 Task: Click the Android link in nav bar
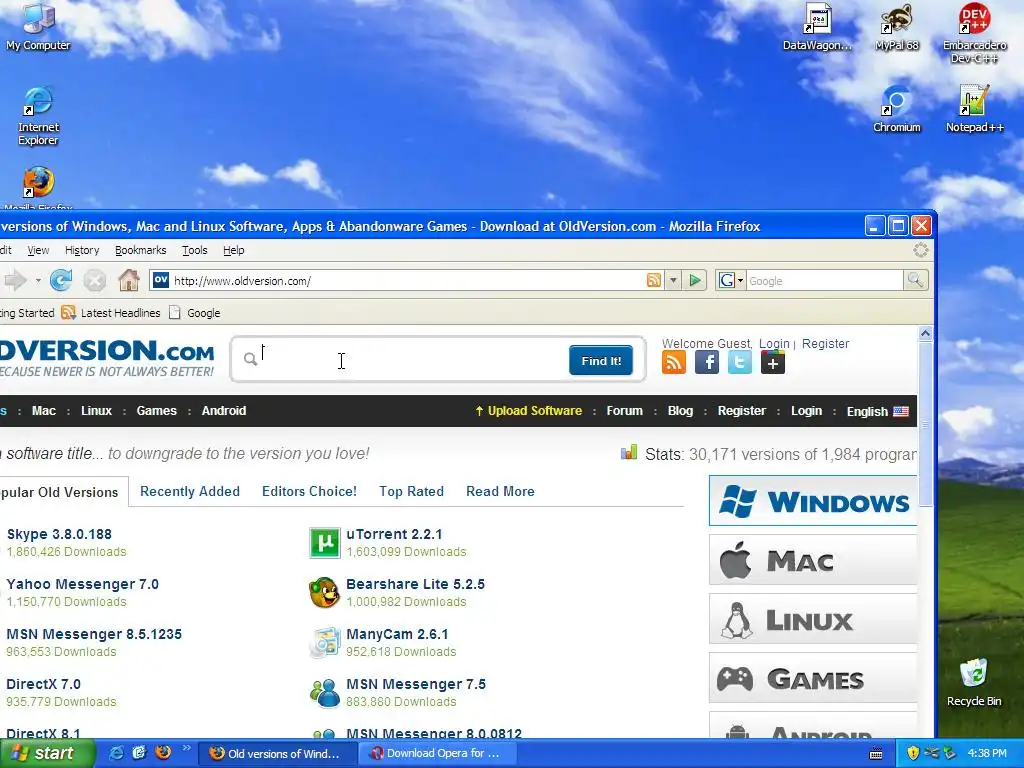[223, 411]
